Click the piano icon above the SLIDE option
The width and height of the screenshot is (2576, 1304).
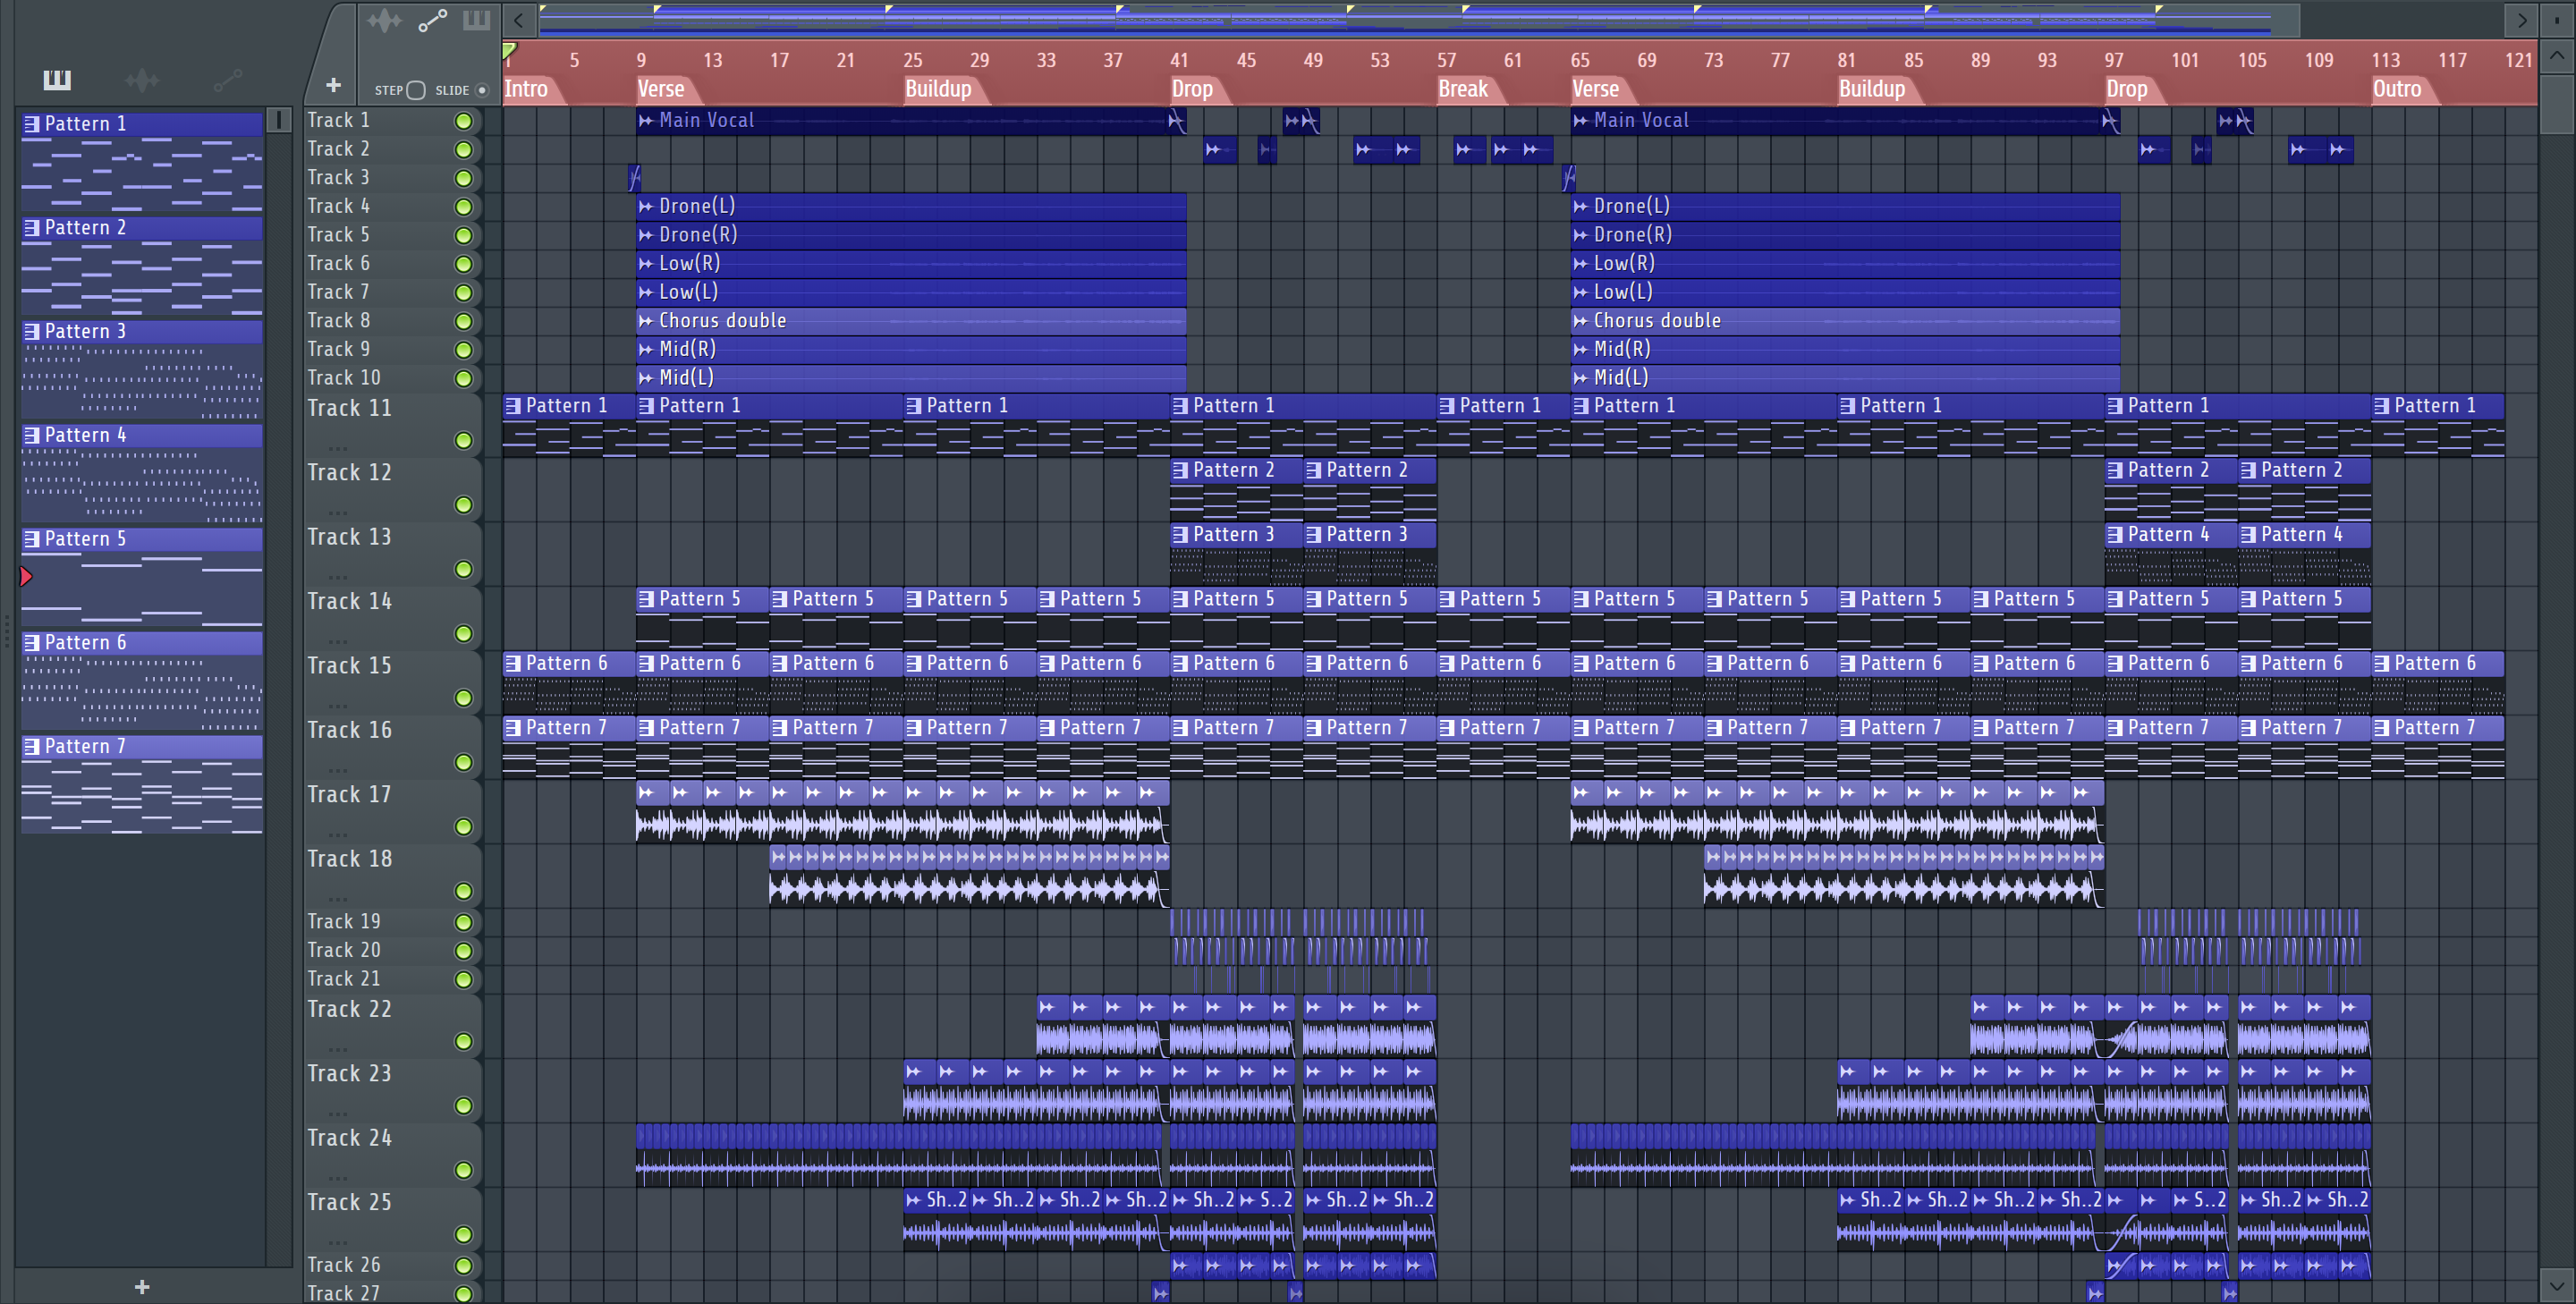click(x=477, y=20)
